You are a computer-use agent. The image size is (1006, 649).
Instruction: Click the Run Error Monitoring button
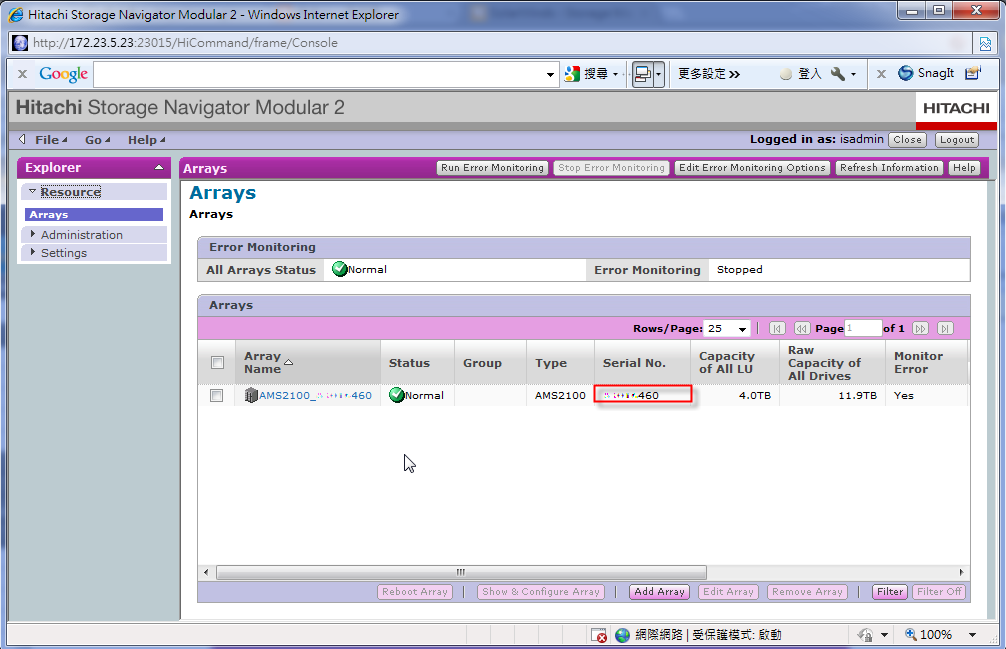pos(493,168)
